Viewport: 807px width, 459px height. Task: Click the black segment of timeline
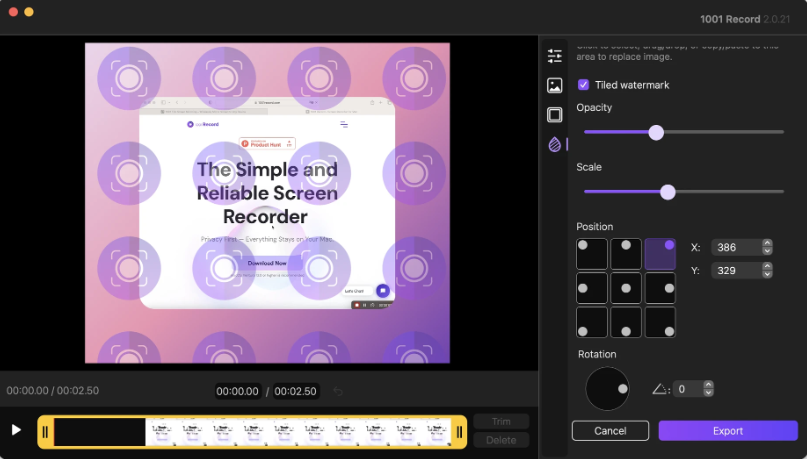pyautogui.click(x=100, y=432)
